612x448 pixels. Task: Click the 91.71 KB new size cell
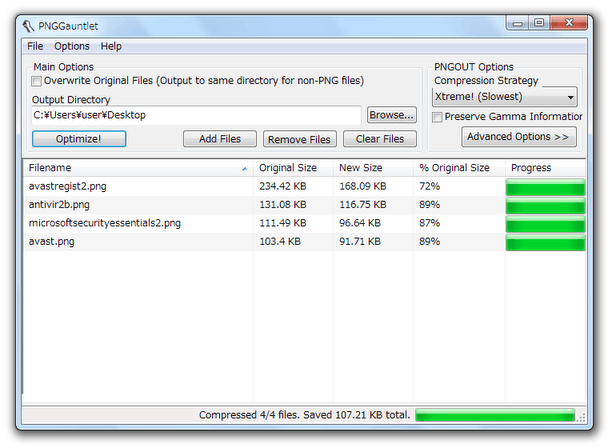click(x=360, y=242)
